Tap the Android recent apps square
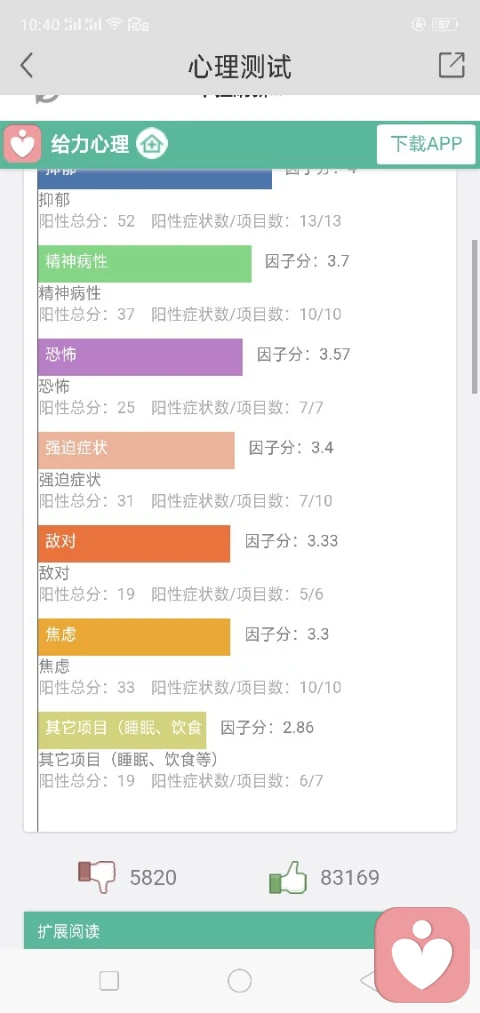Image resolution: width=480 pixels, height=1013 pixels. (109, 981)
